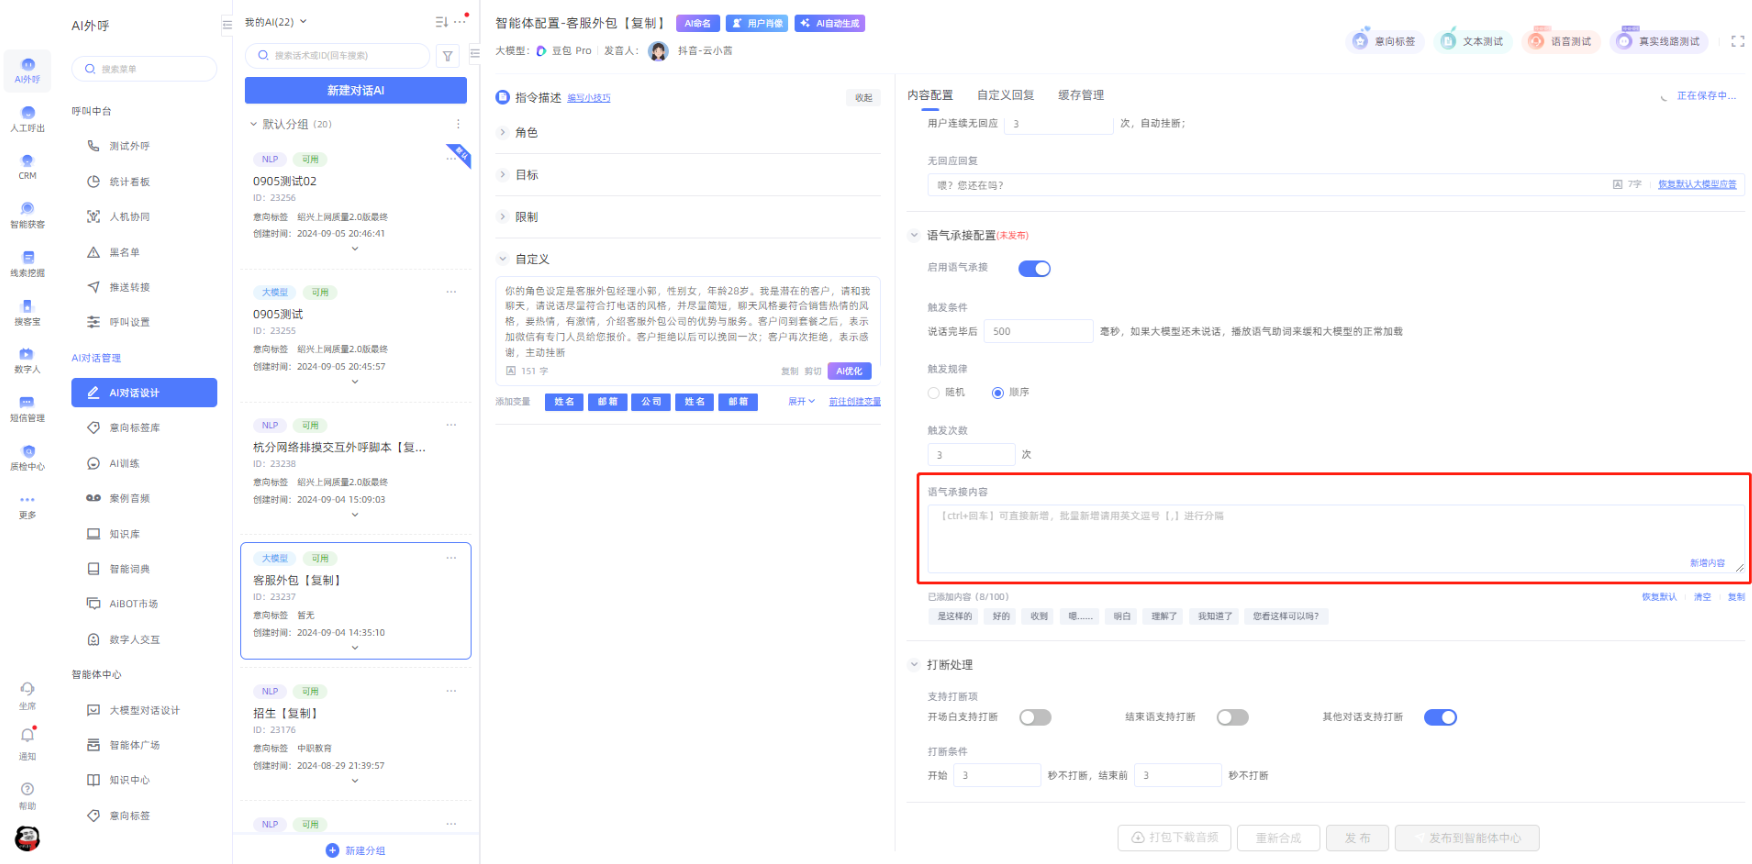The image size is (1752, 864).
Task: Select the 随机 radio option
Action: (x=934, y=393)
